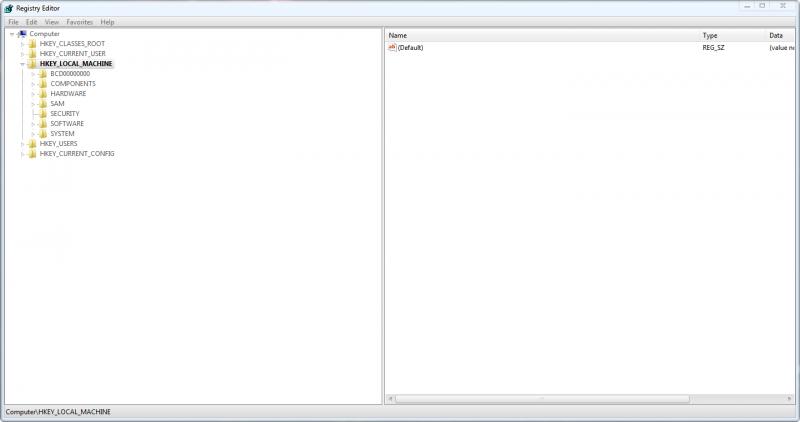800x422 pixels.
Task: Click the Registry Editor title bar icon
Action: 9,8
